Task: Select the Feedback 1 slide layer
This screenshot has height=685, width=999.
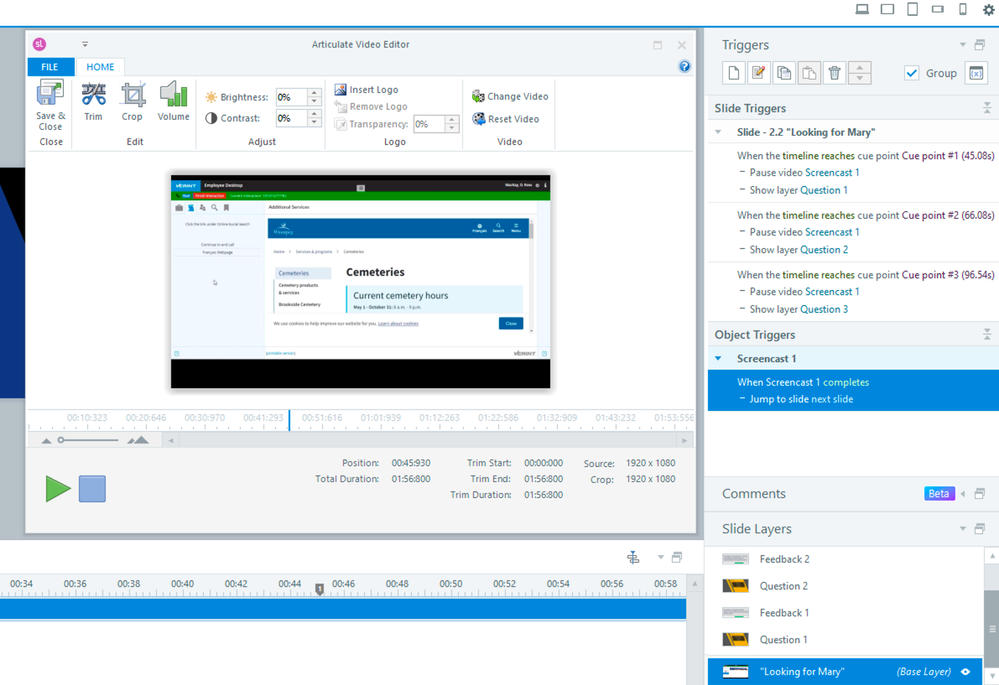Action: pyautogui.click(x=846, y=613)
